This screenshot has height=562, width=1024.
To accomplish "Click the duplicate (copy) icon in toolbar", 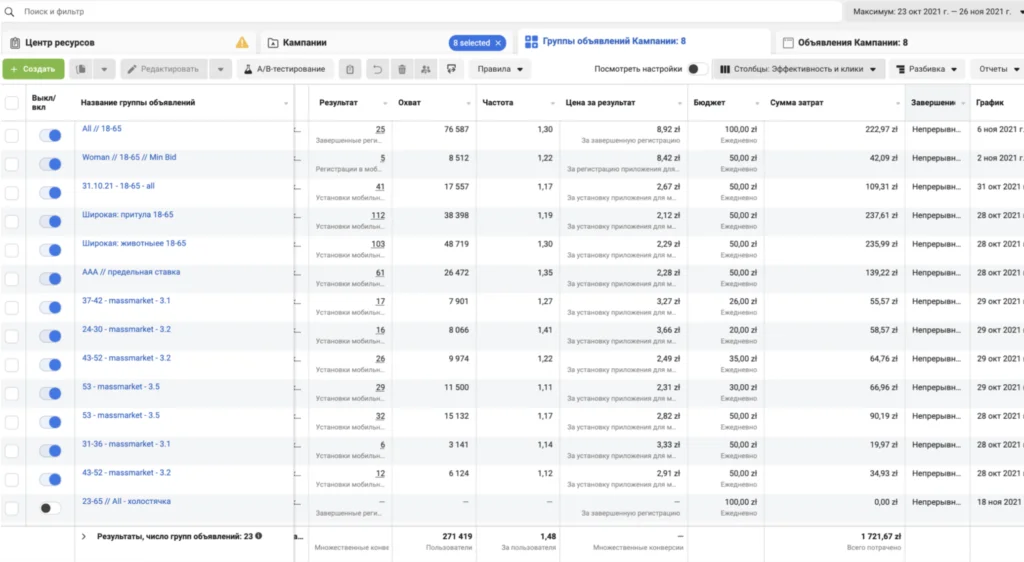I will tap(81, 69).
